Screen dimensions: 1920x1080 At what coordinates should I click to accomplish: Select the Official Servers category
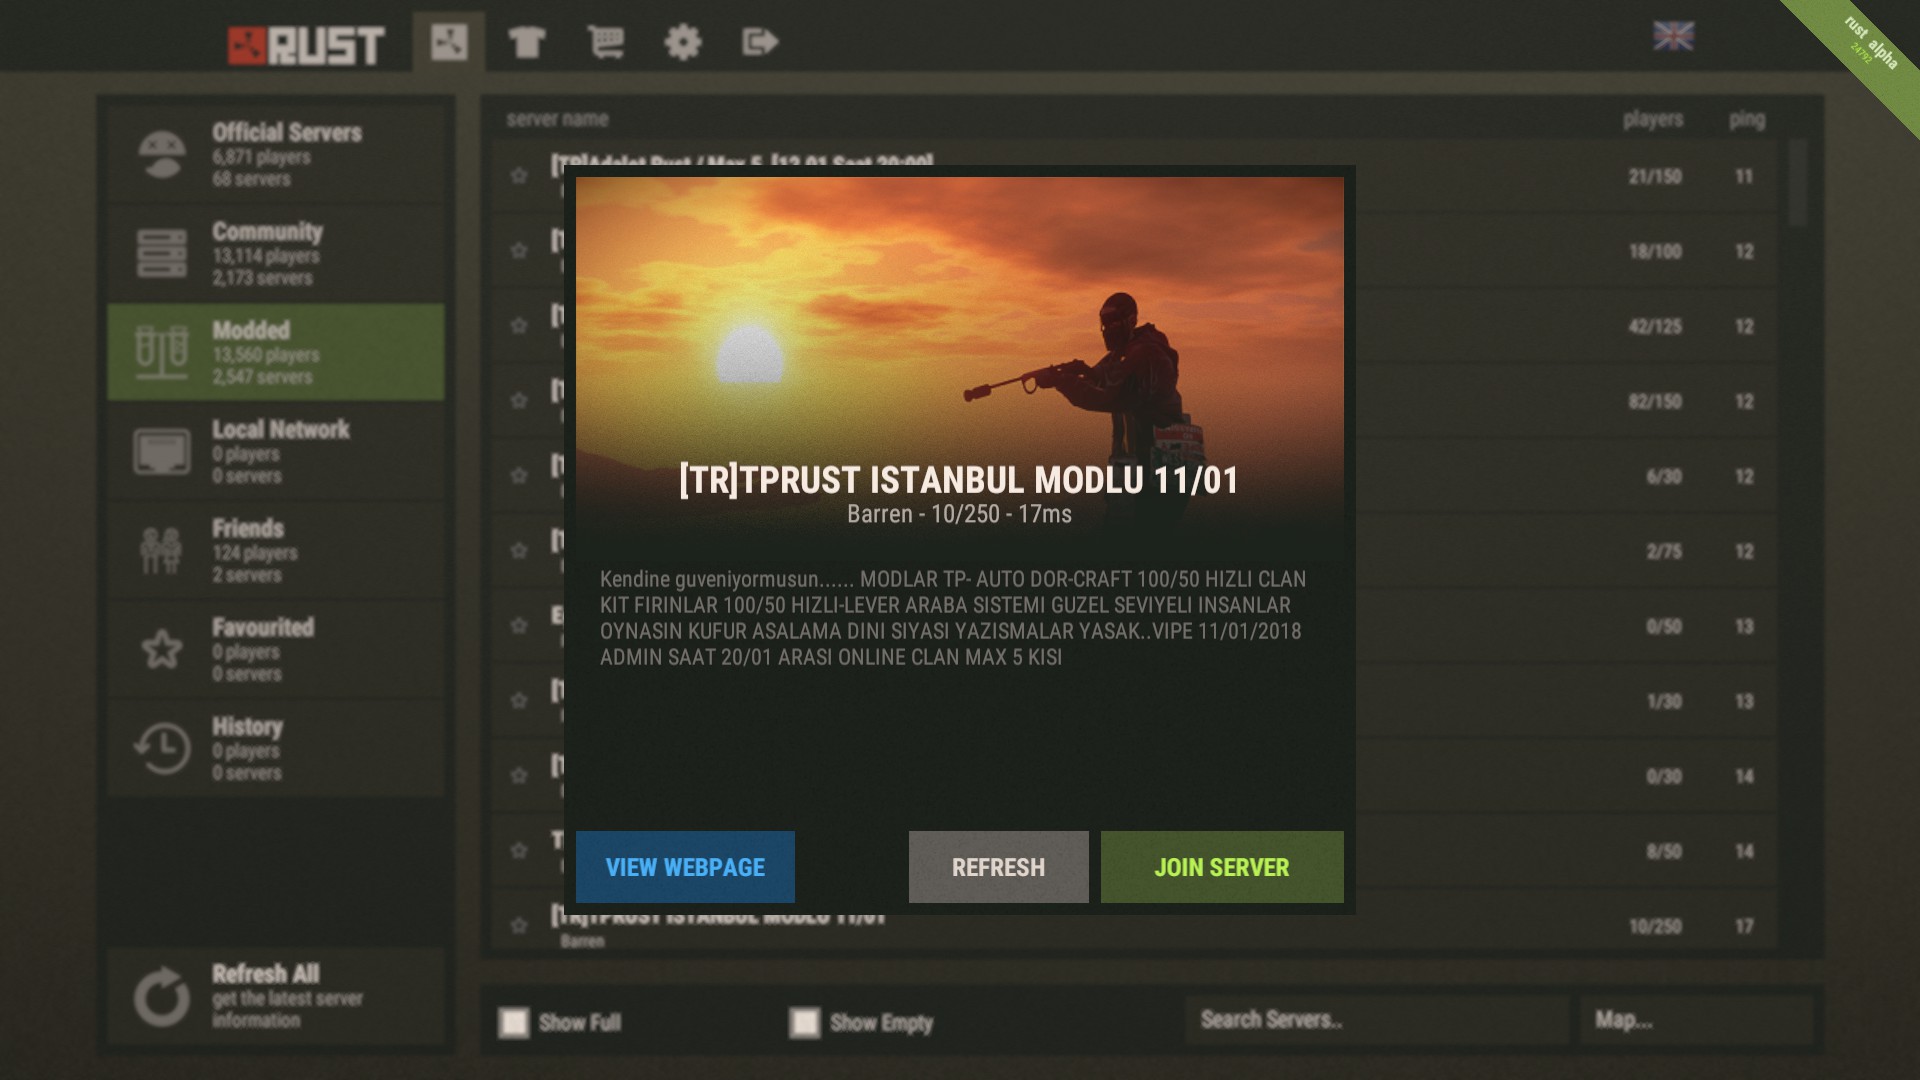pyautogui.click(x=276, y=155)
